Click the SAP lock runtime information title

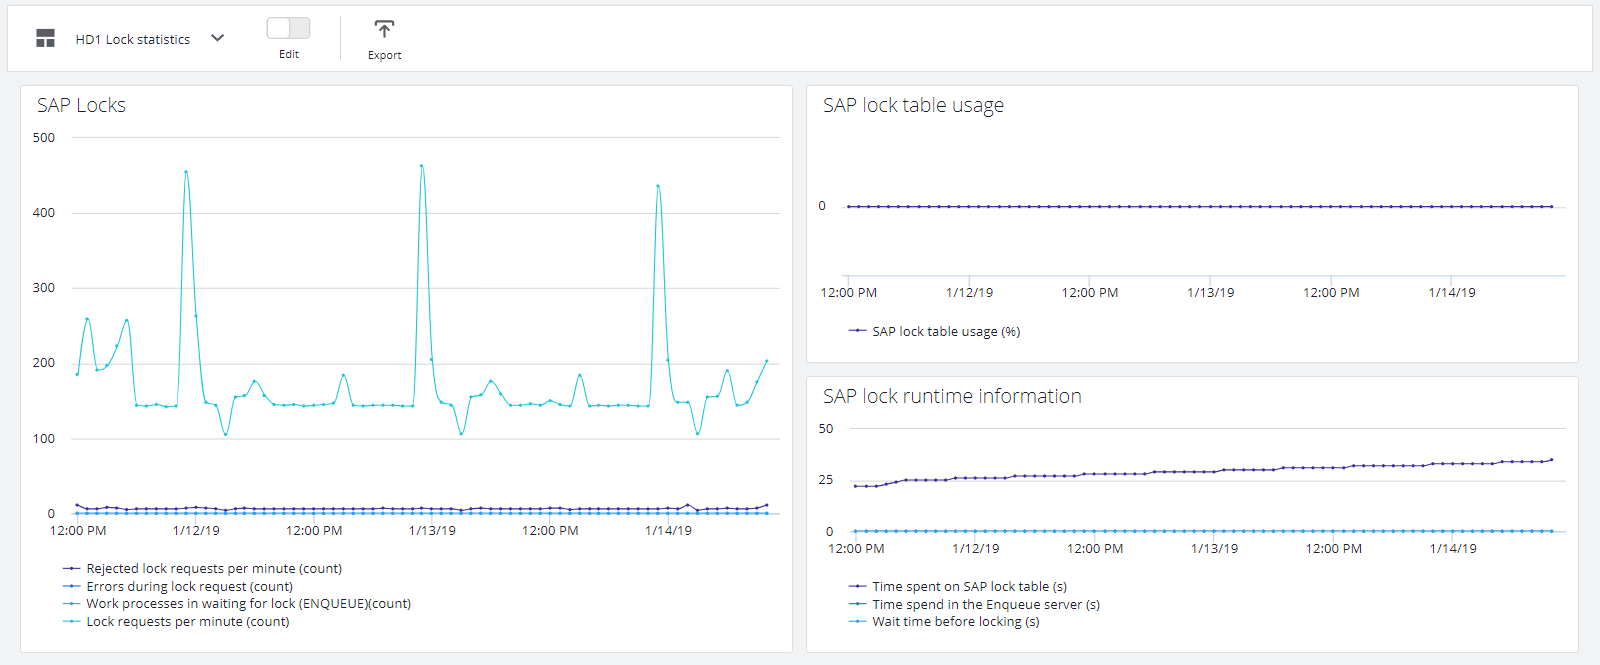pyautogui.click(x=952, y=396)
